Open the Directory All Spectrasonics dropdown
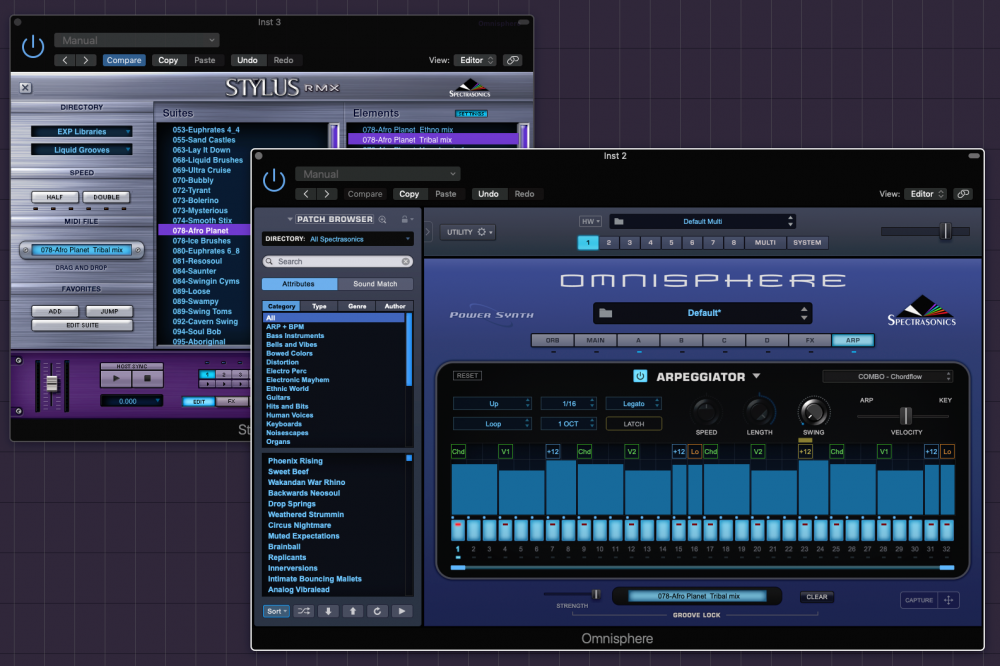The width and height of the screenshot is (1000, 666). click(337, 239)
